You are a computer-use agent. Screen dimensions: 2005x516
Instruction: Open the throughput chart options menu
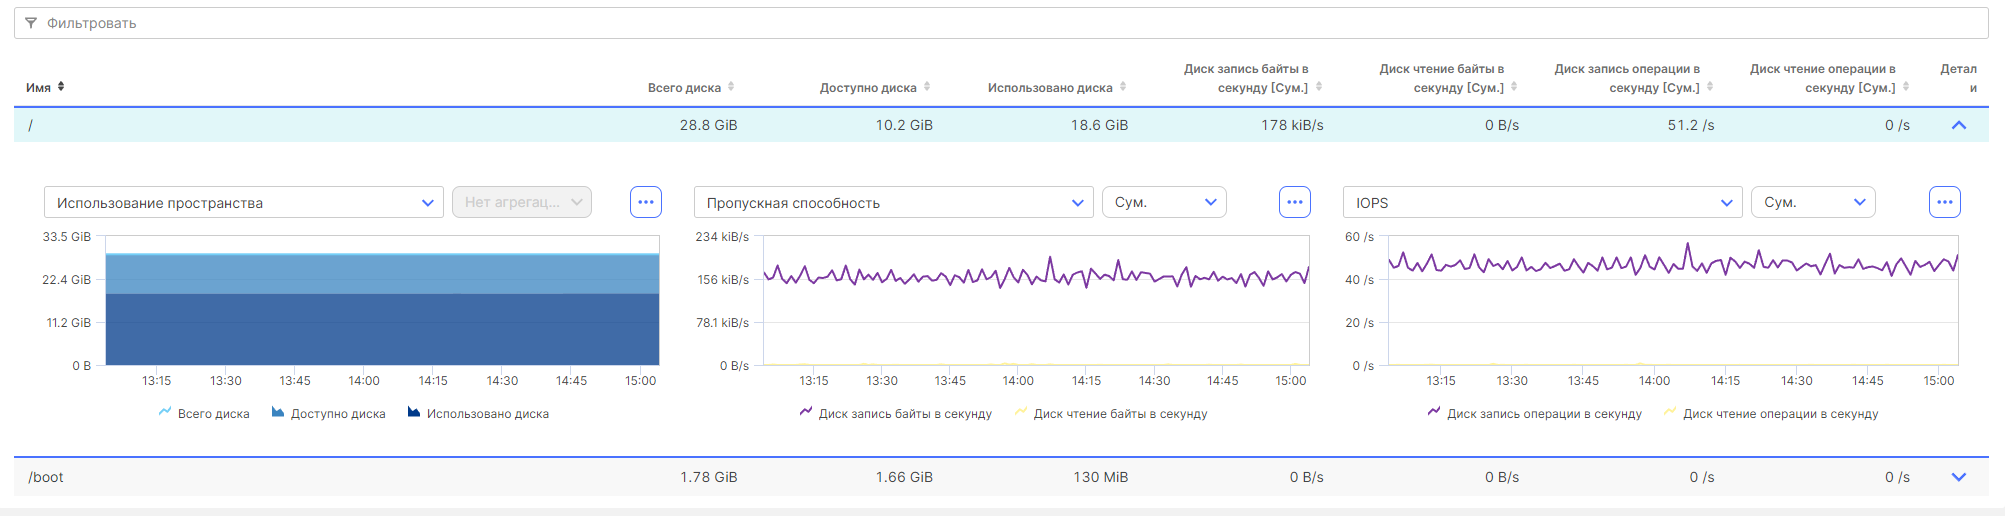(1295, 202)
